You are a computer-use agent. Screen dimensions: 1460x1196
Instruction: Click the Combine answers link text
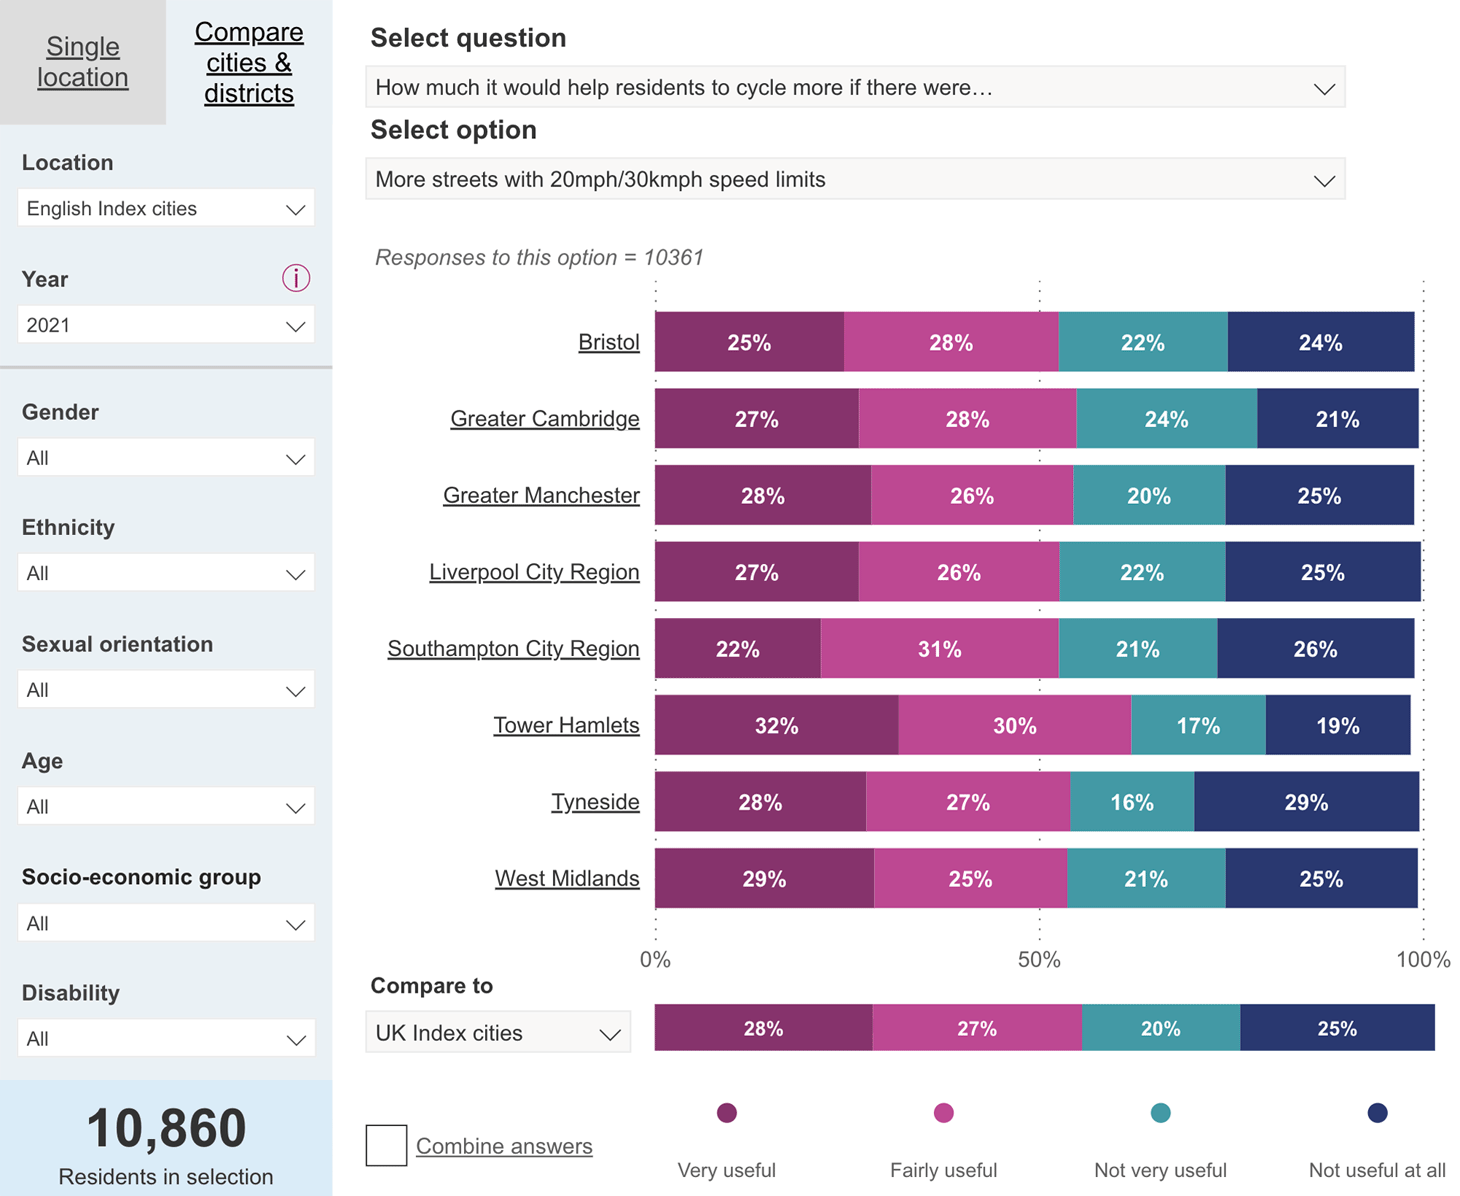(x=504, y=1146)
